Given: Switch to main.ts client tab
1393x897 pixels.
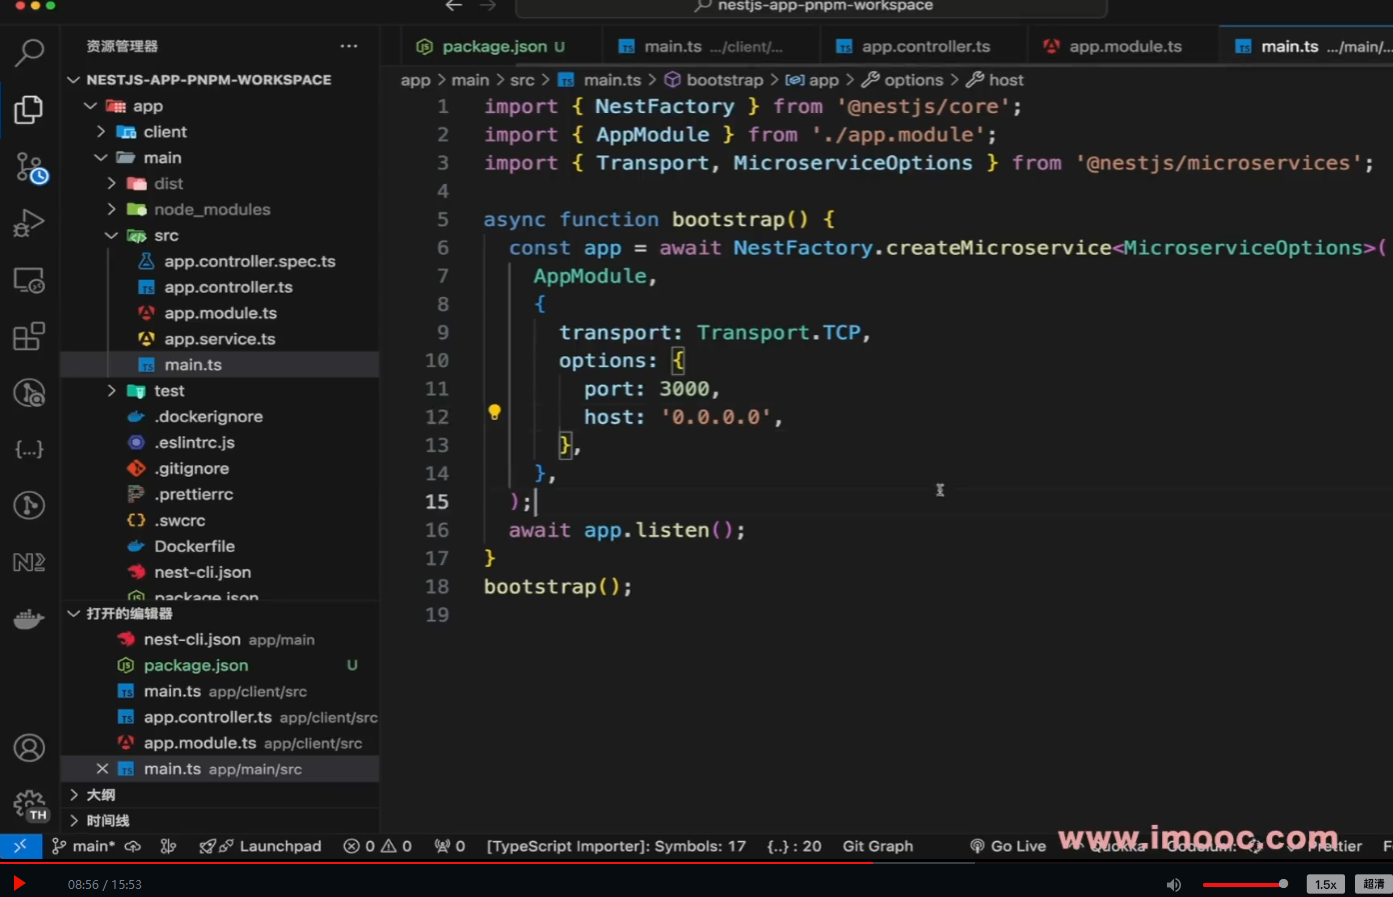Looking at the screenshot, I should pos(711,46).
